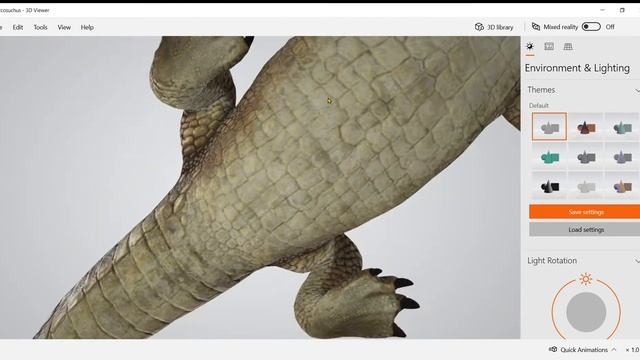Open the Environment & Lighting tab sun icon
The height and width of the screenshot is (360, 640).
530,46
